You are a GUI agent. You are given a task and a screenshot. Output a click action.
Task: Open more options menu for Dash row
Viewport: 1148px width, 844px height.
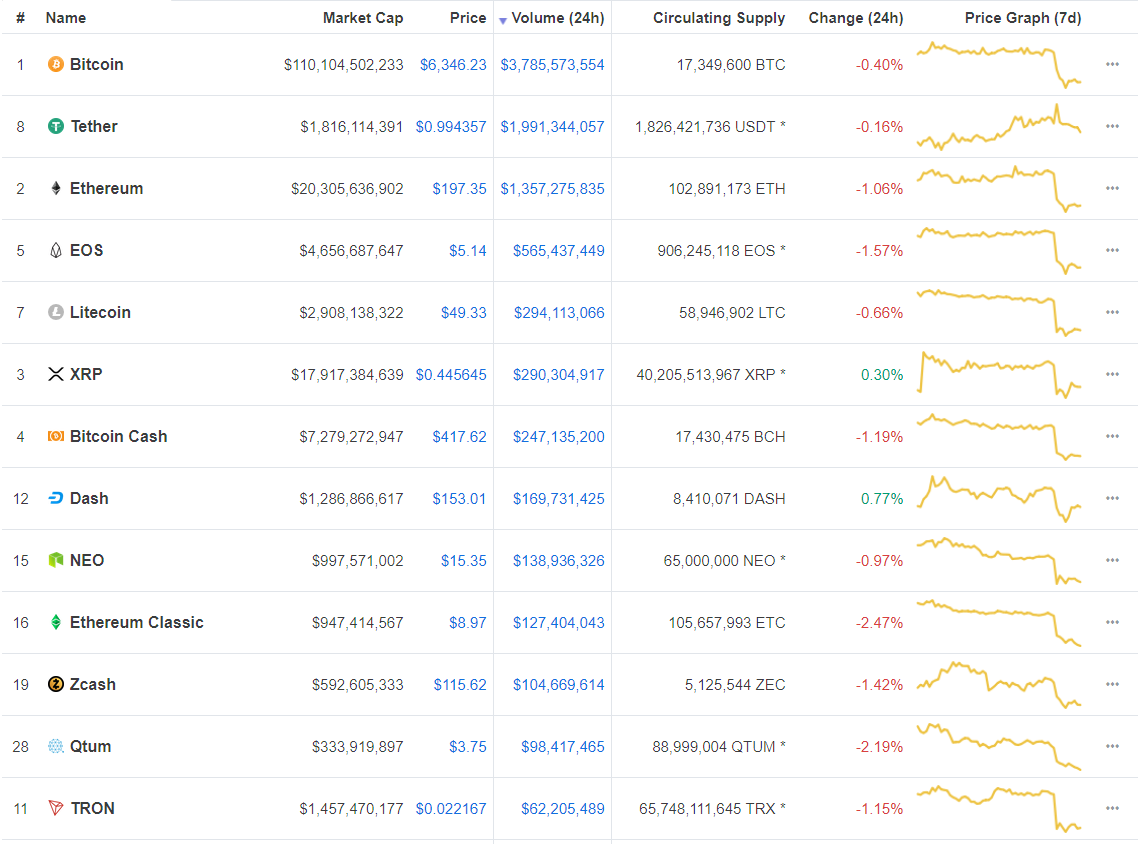[1112, 498]
